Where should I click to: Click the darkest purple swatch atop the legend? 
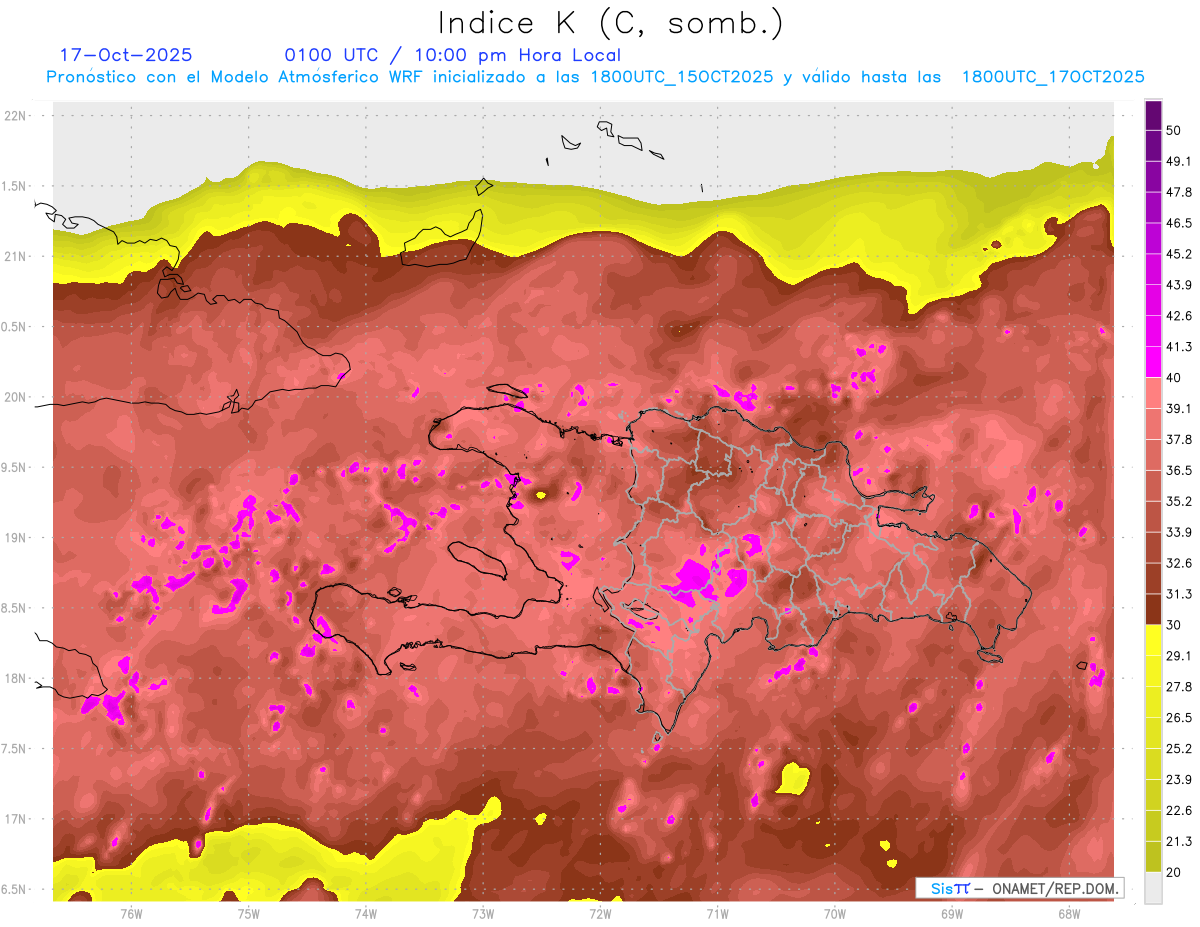pyautogui.click(x=1153, y=115)
